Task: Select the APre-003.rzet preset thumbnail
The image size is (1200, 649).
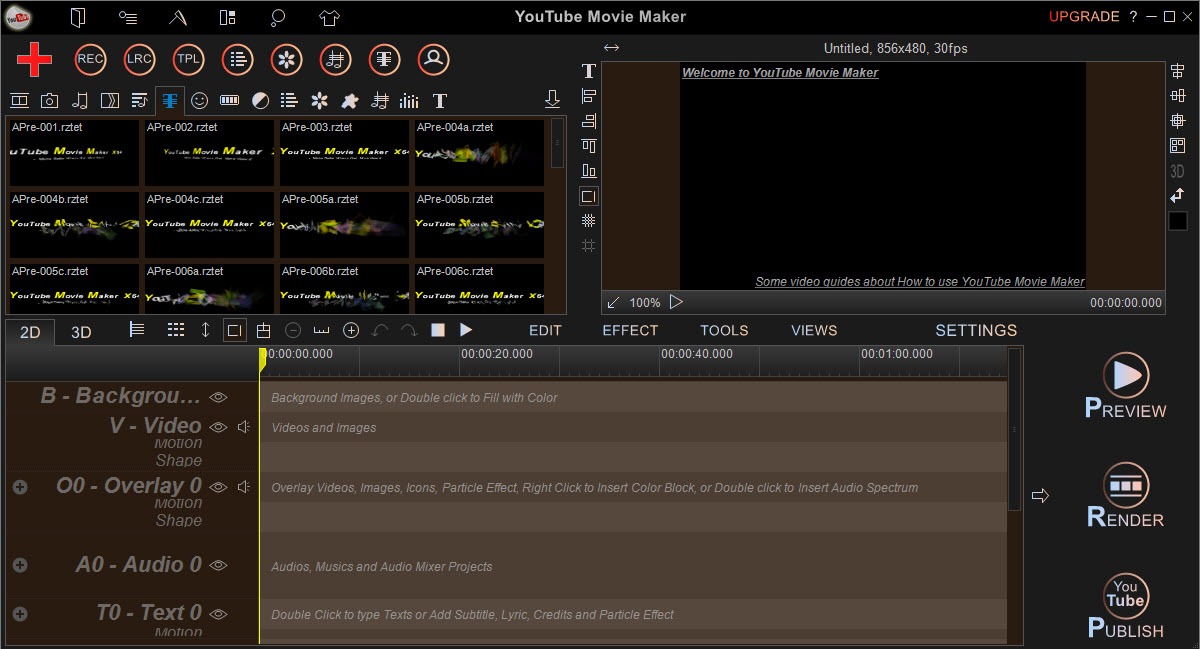Action: (x=343, y=152)
